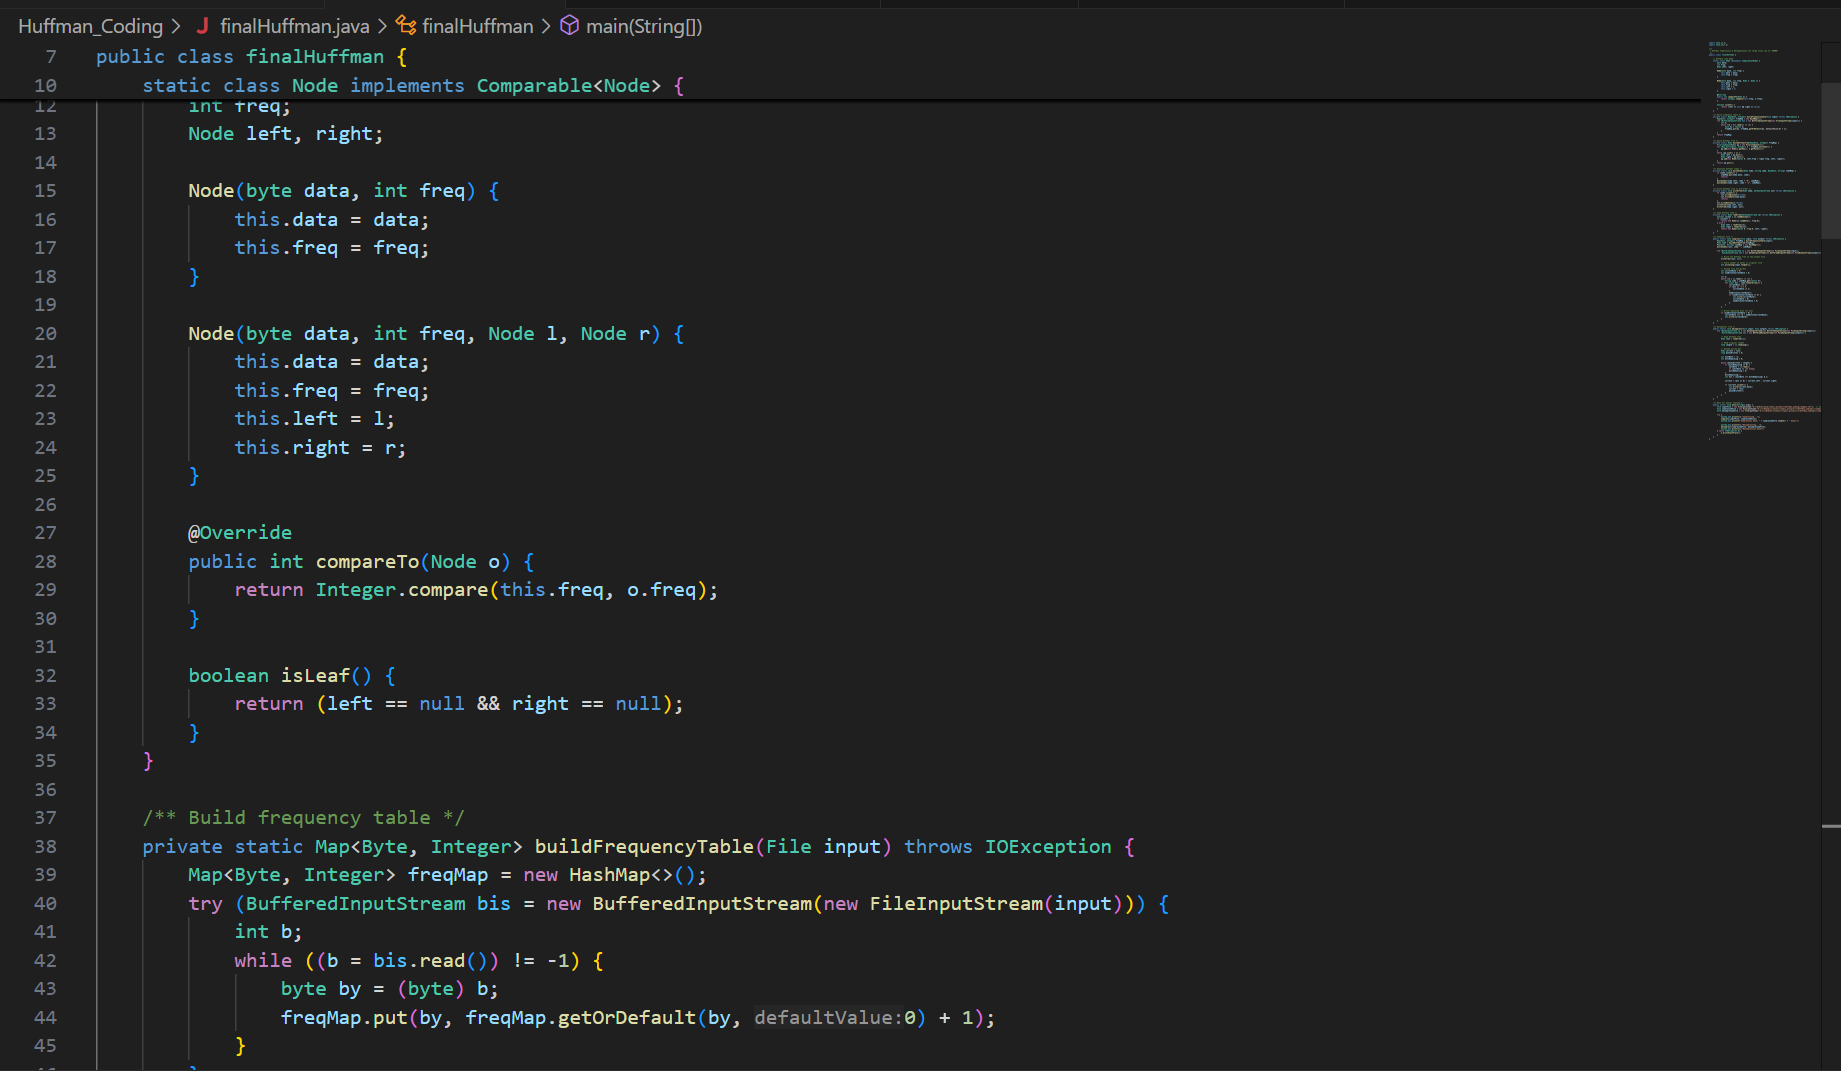This screenshot has width=1841, height=1071.
Task: Click the finalHuffman class symbol icon
Action: click(x=406, y=26)
